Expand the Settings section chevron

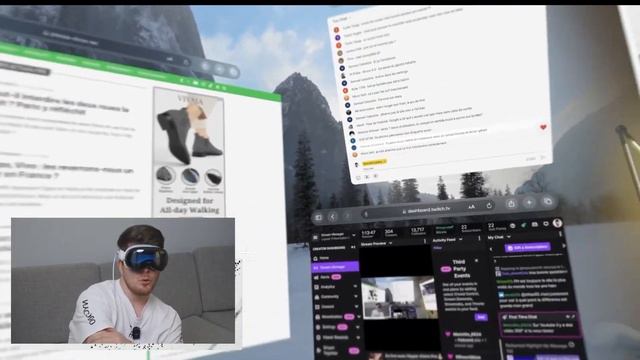(358, 327)
